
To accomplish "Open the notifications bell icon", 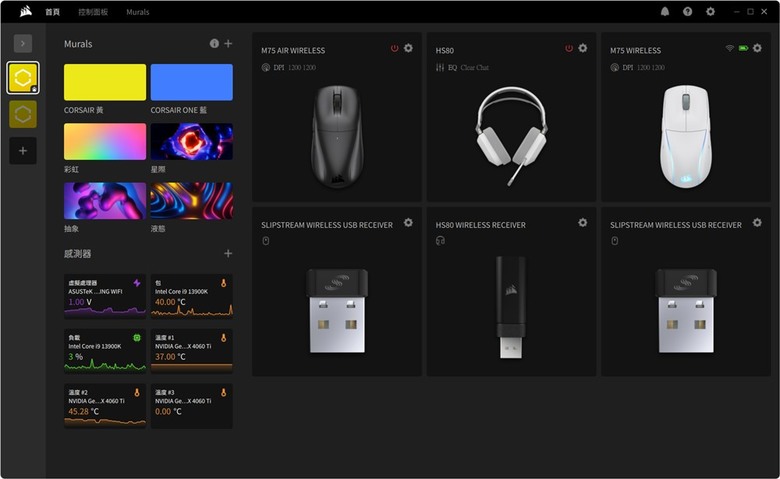I will pyautogui.click(x=665, y=11).
